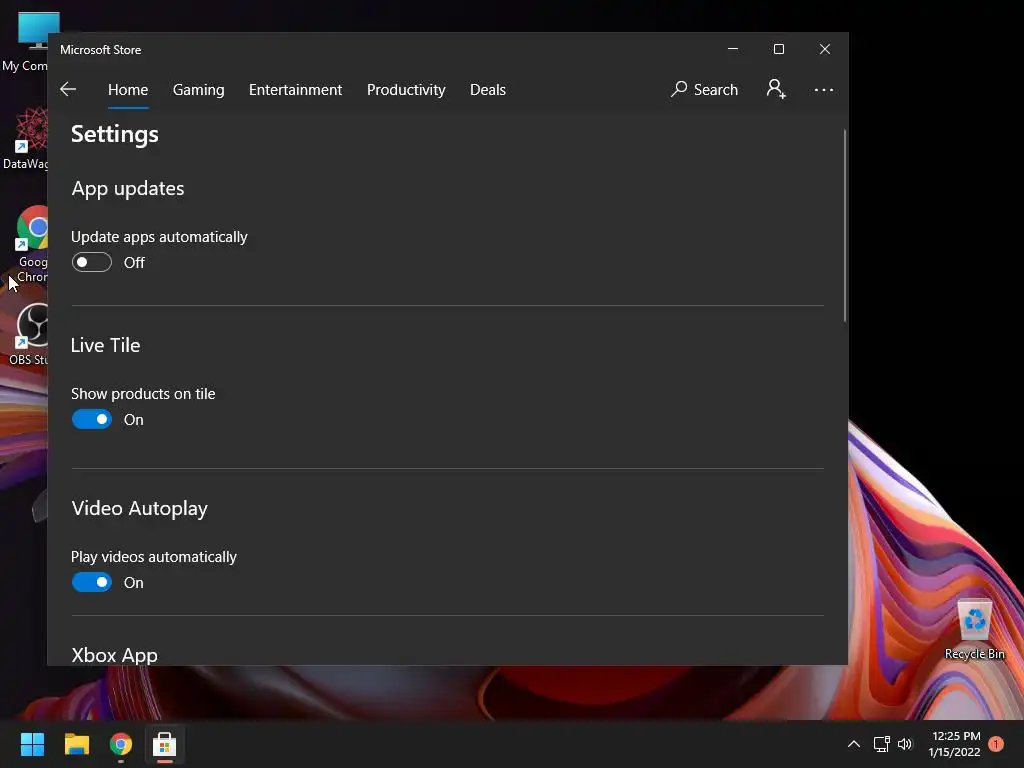
Task: Close the Microsoft Store window
Action: 825,49
